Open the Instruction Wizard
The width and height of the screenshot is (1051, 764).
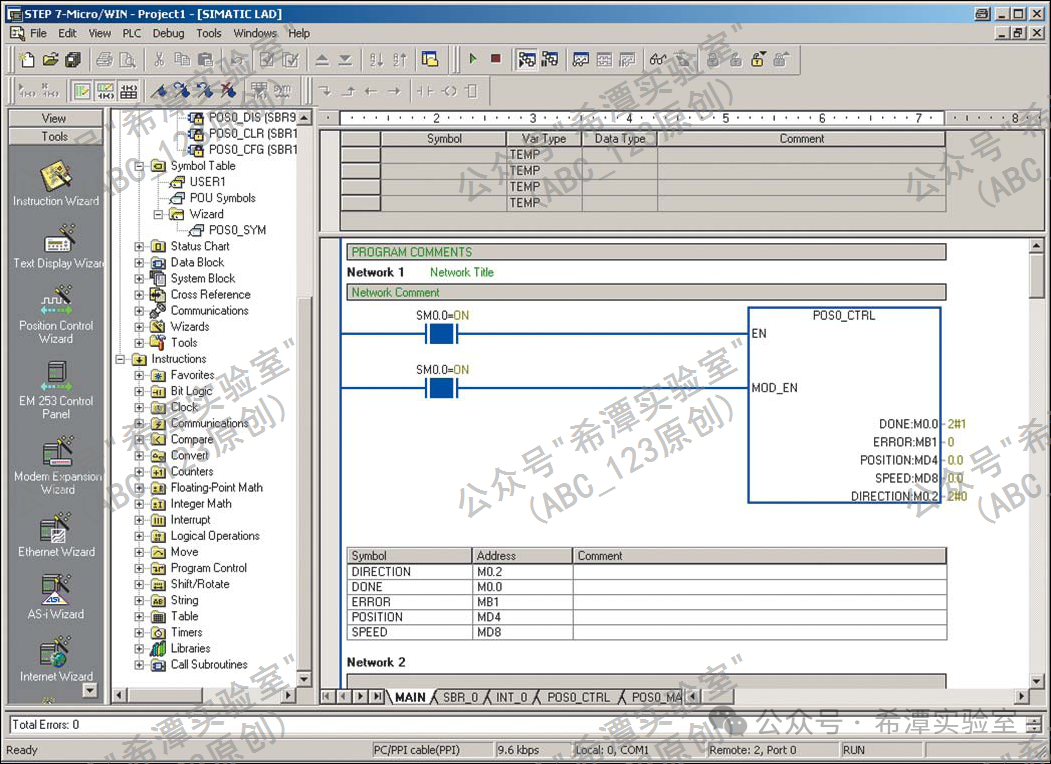[x=56, y=184]
